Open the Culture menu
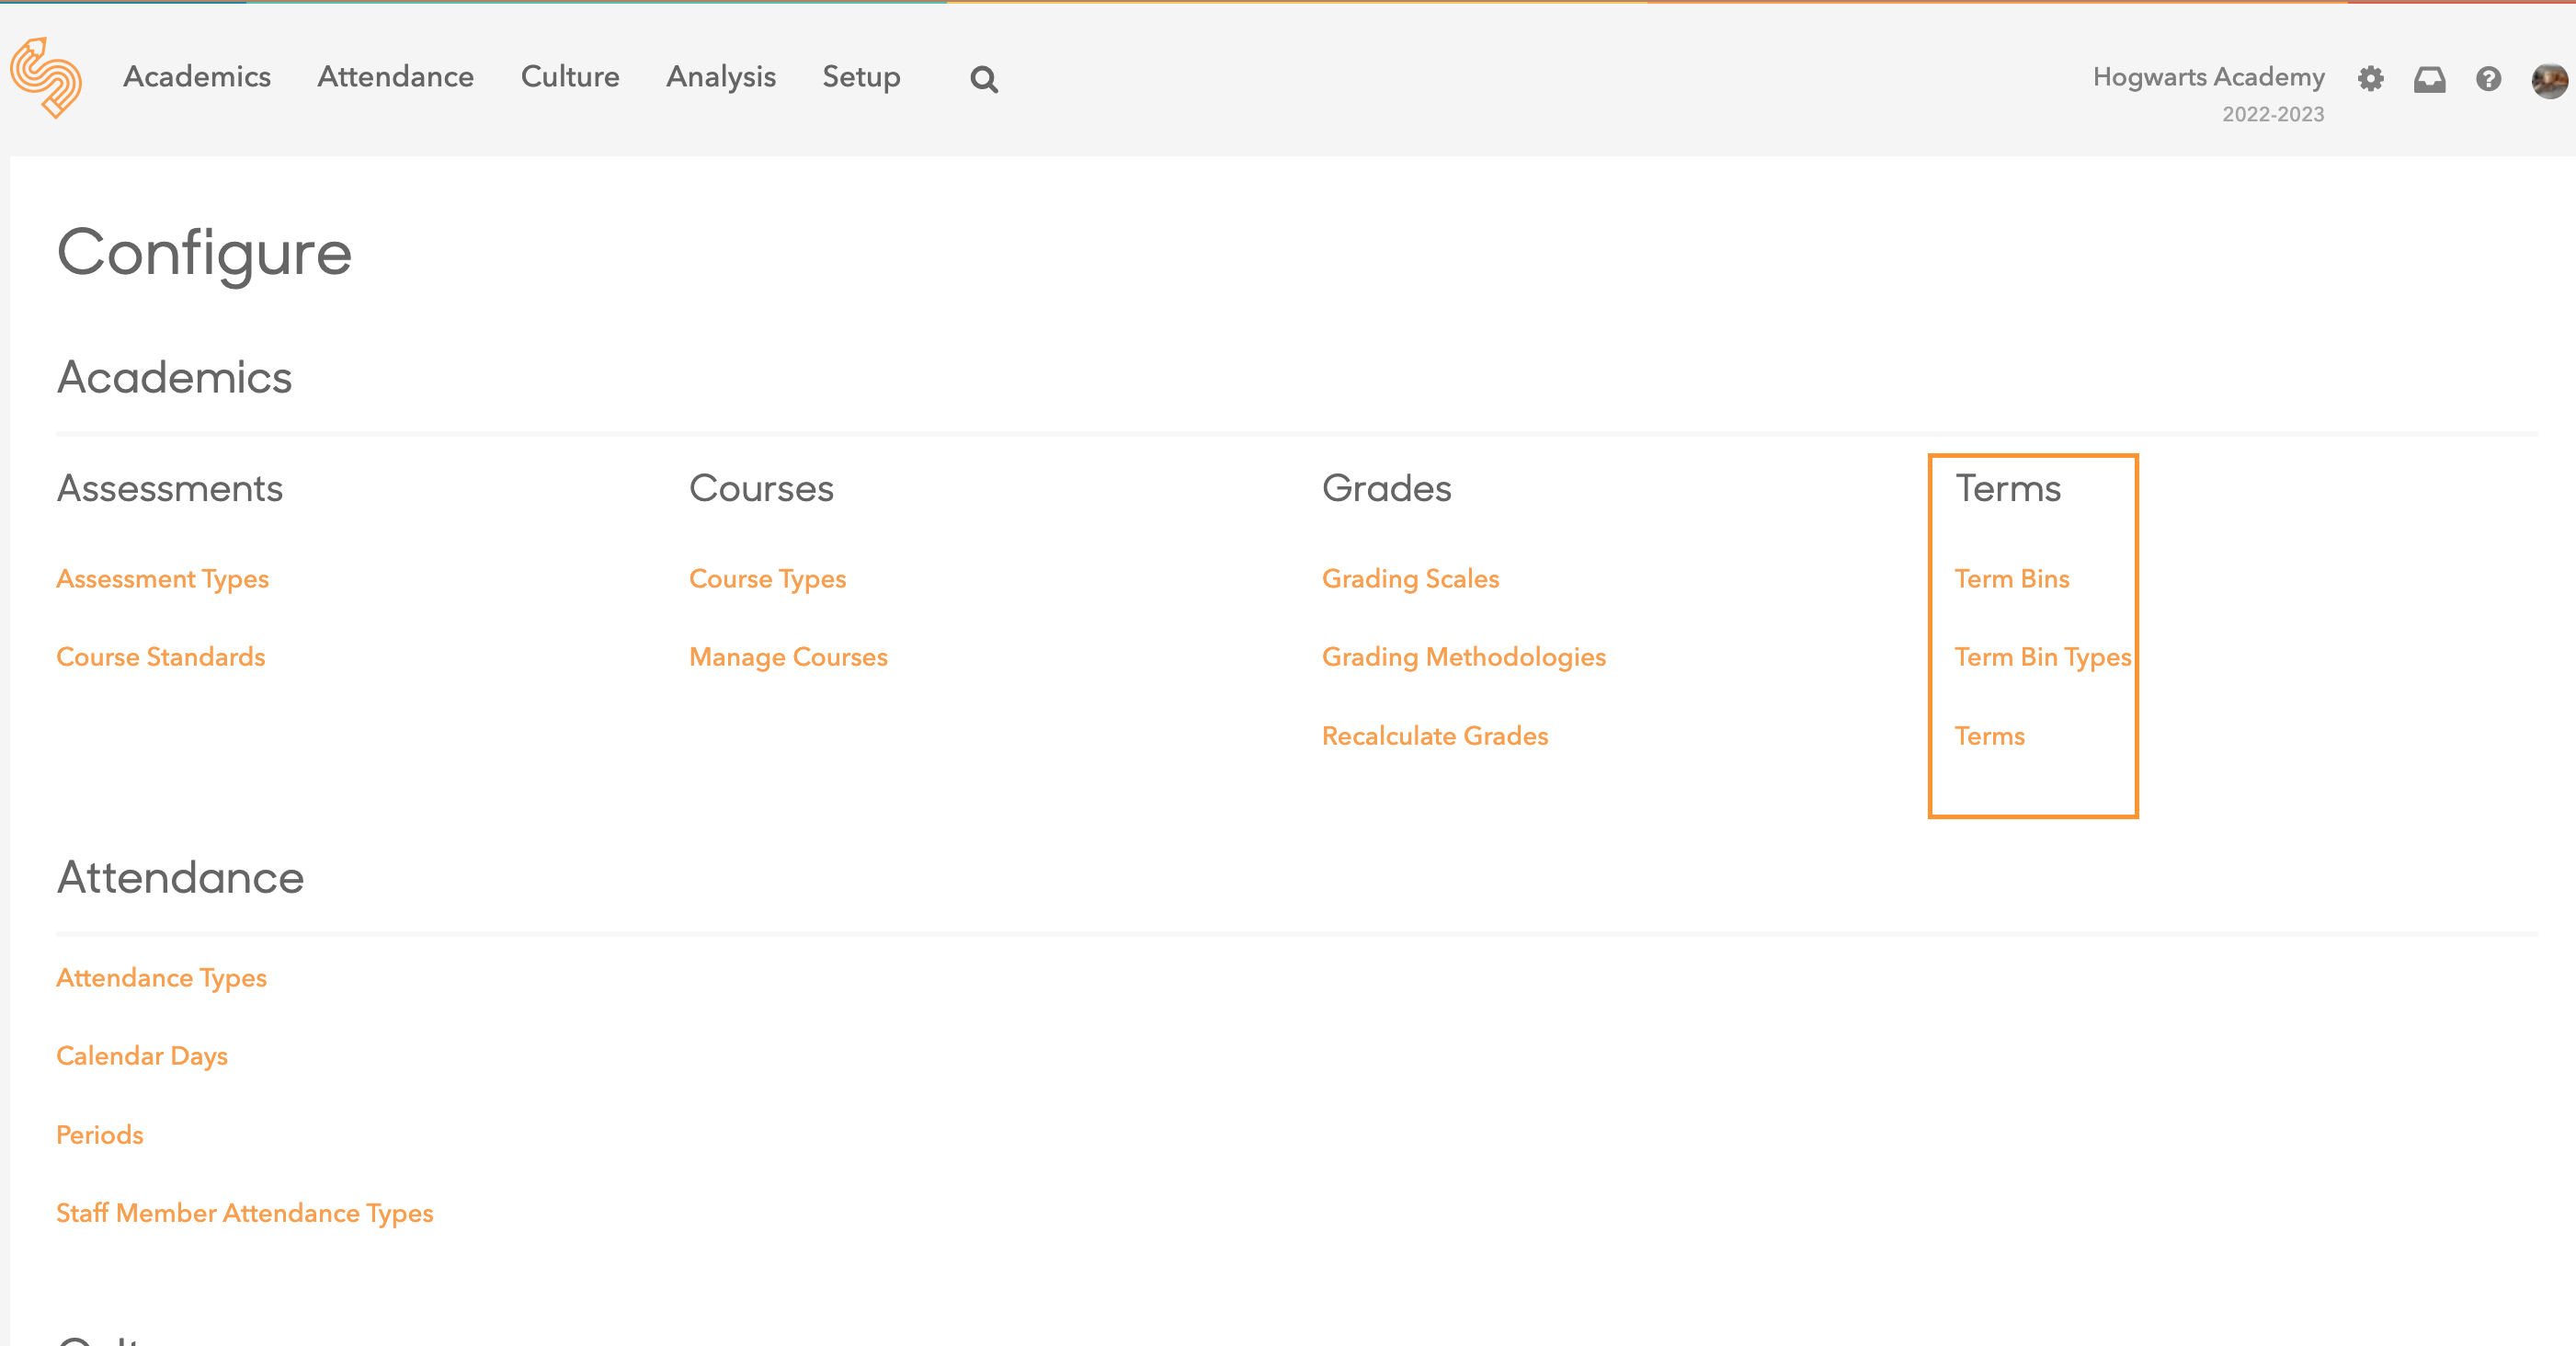The width and height of the screenshot is (2576, 1346). click(x=570, y=77)
